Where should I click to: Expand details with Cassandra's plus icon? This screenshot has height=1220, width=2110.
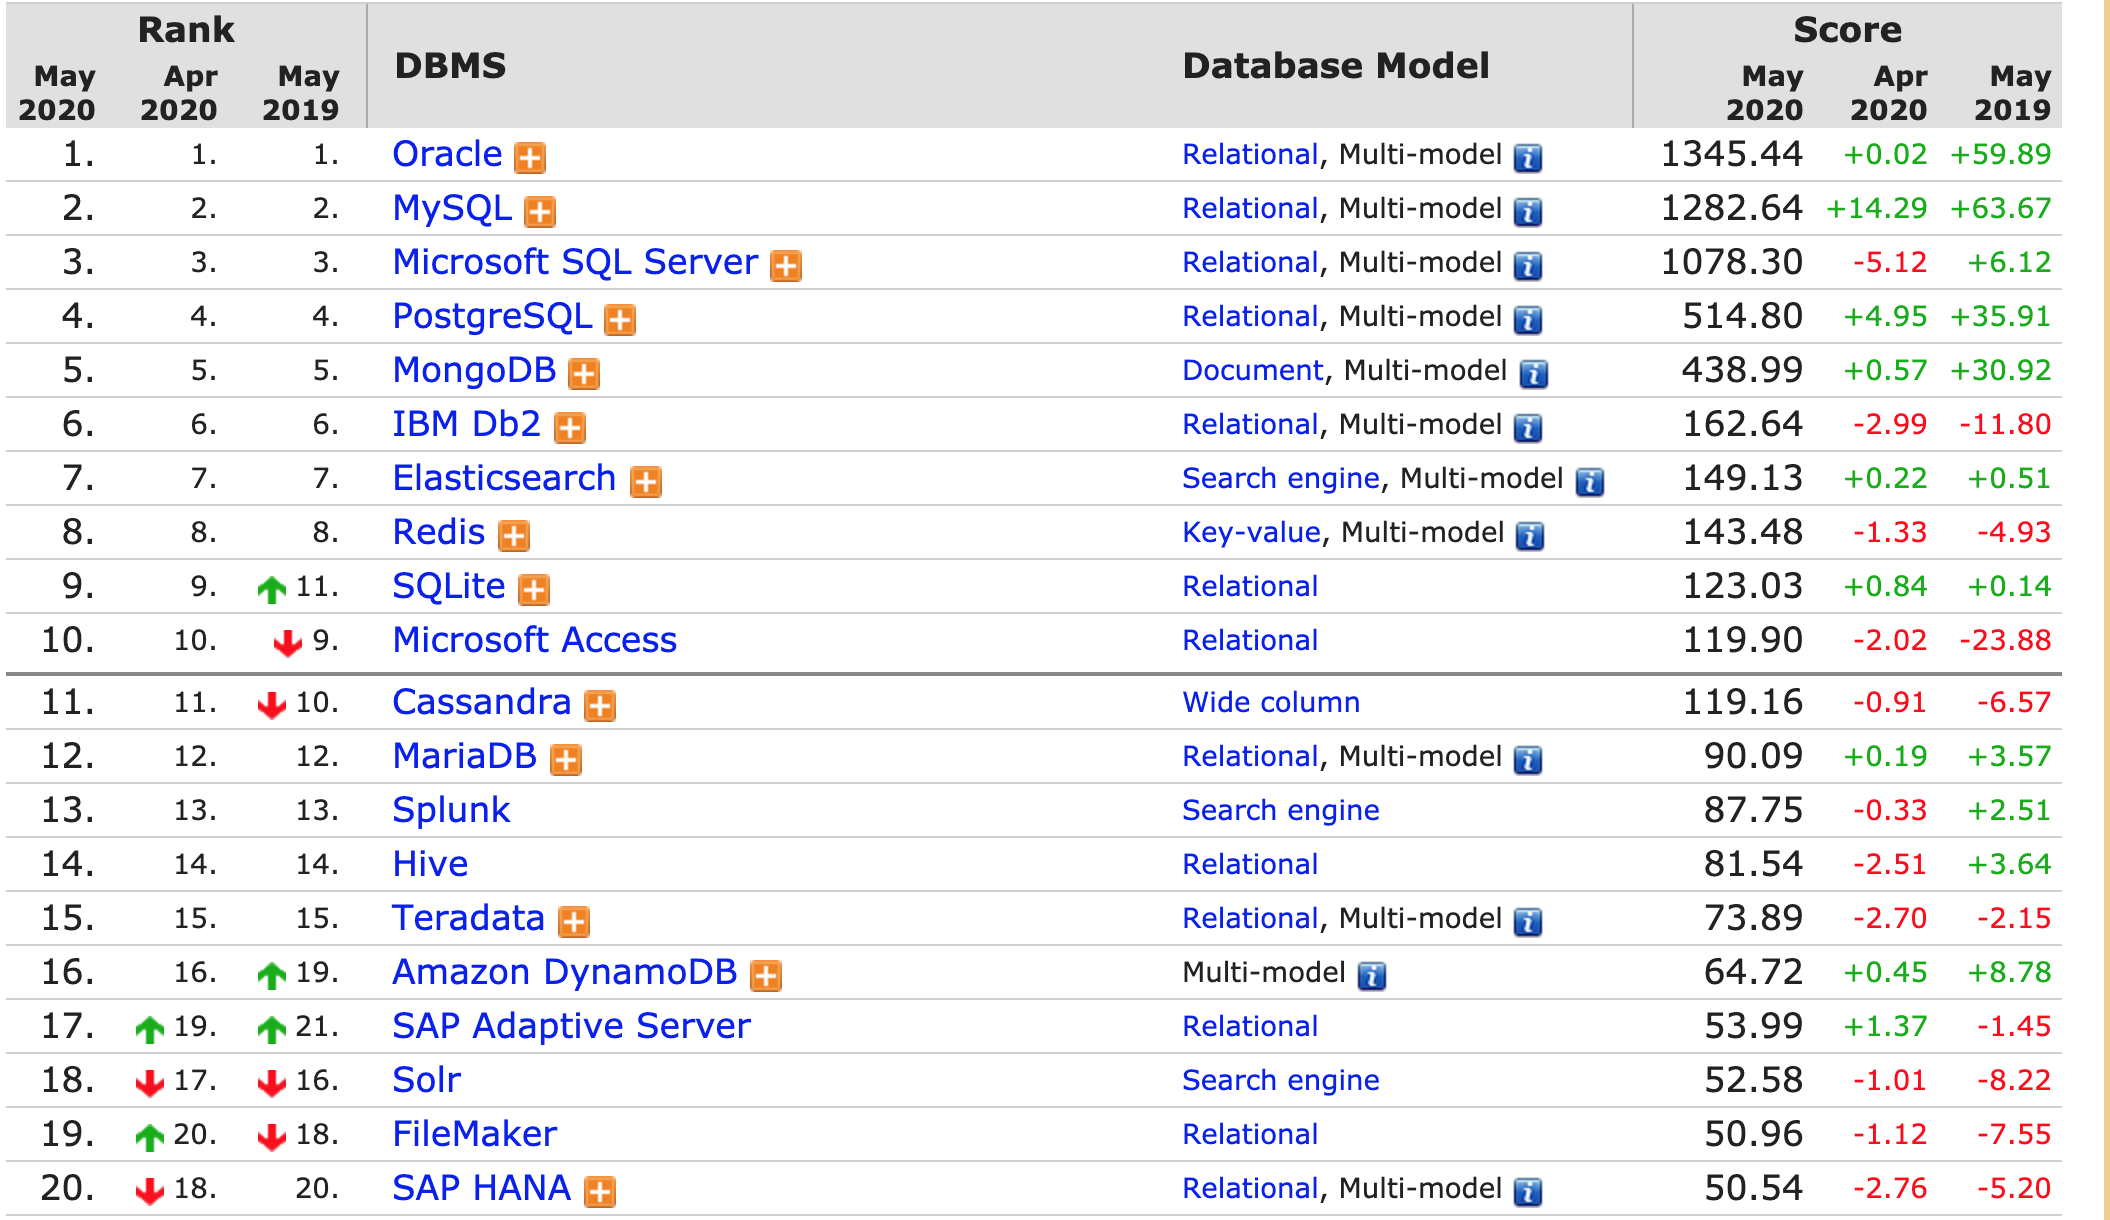(599, 705)
